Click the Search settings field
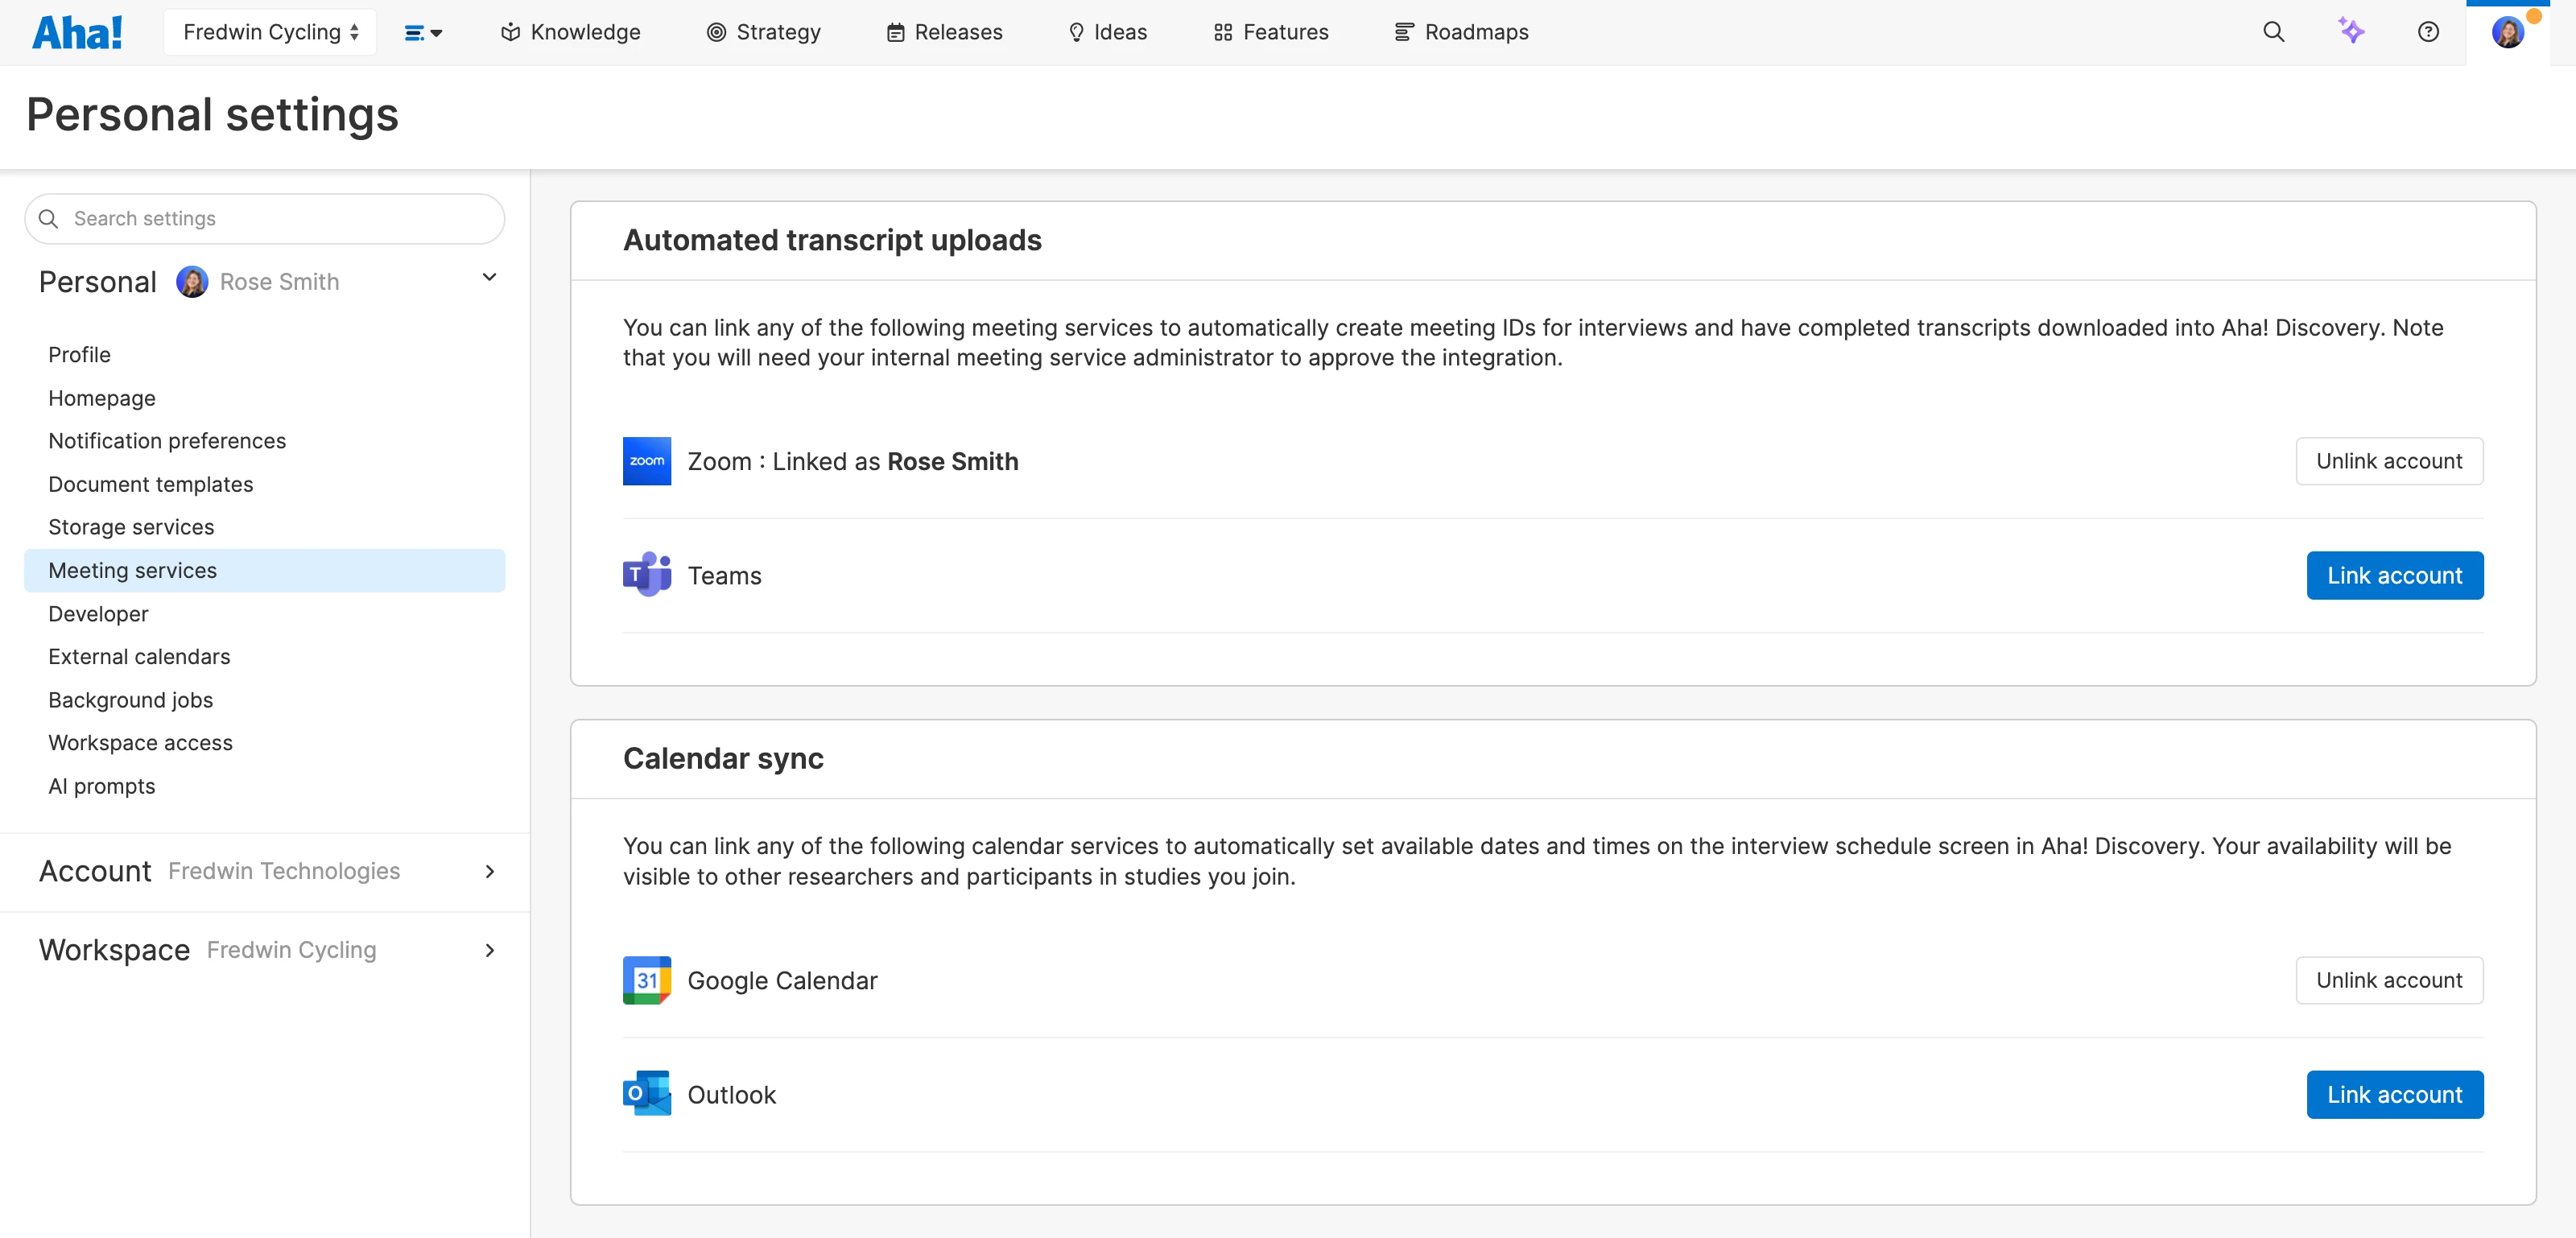Image resolution: width=2576 pixels, height=1238 pixels. (x=265, y=219)
